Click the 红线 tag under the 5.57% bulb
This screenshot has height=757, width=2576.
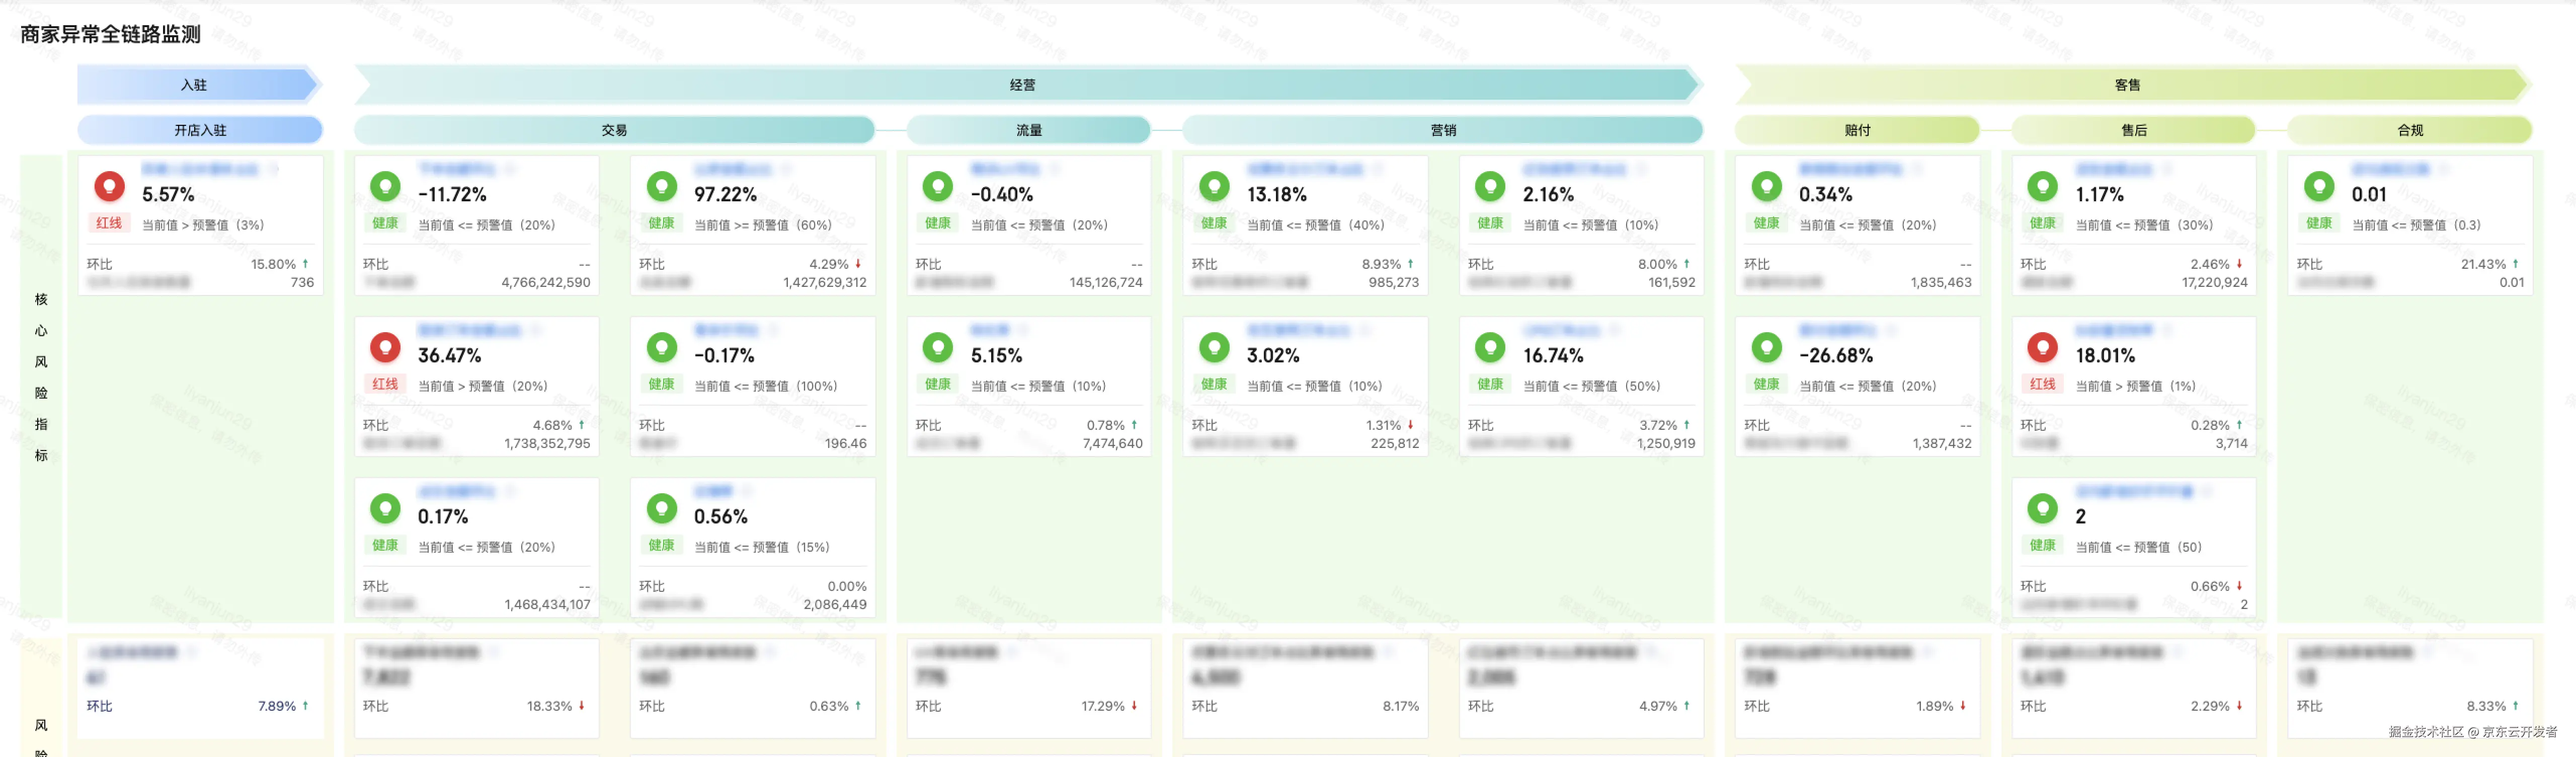(x=109, y=223)
